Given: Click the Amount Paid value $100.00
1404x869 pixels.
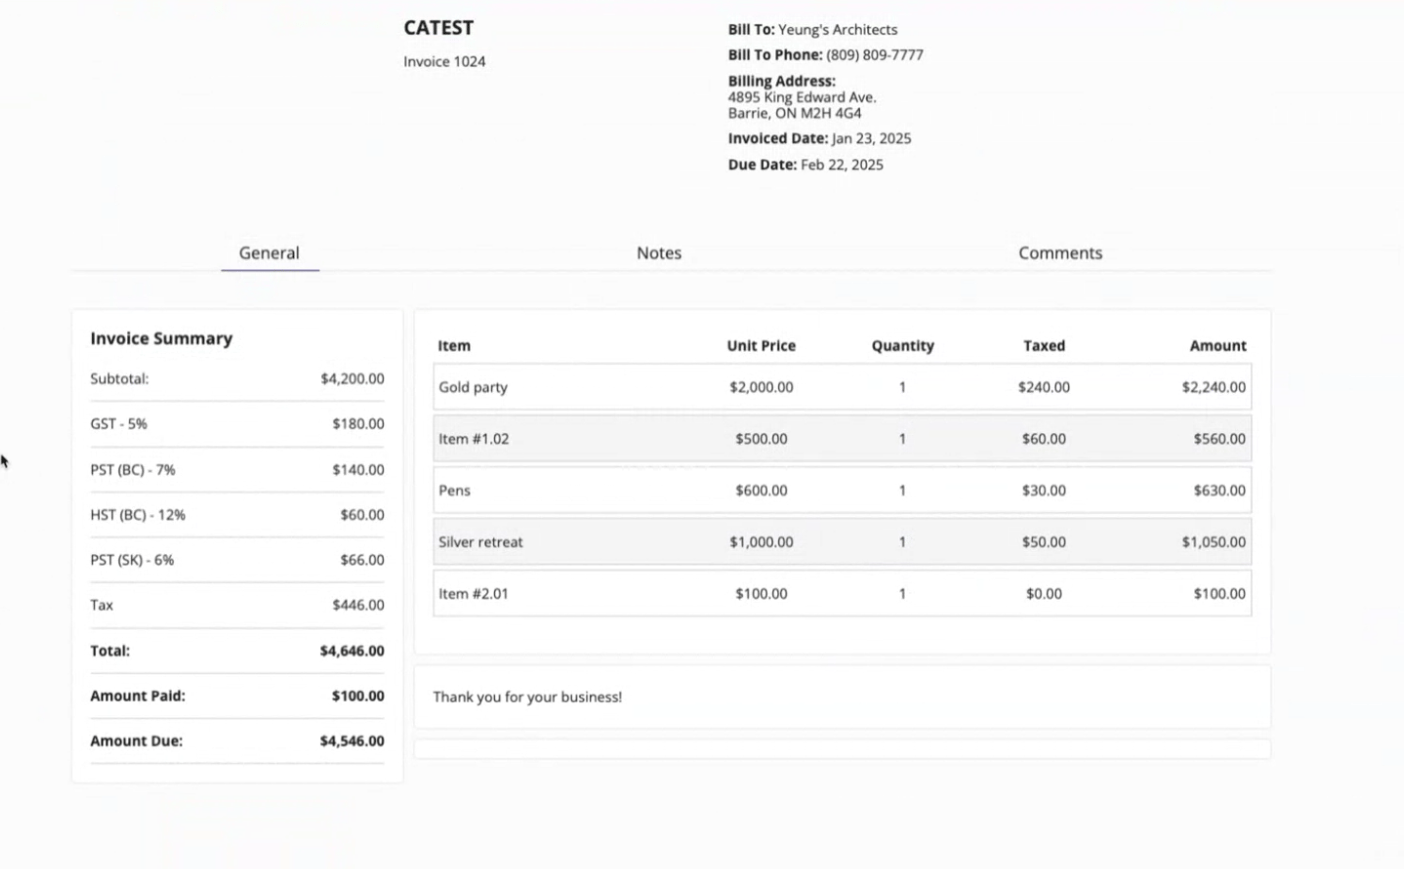Looking at the screenshot, I should (358, 696).
